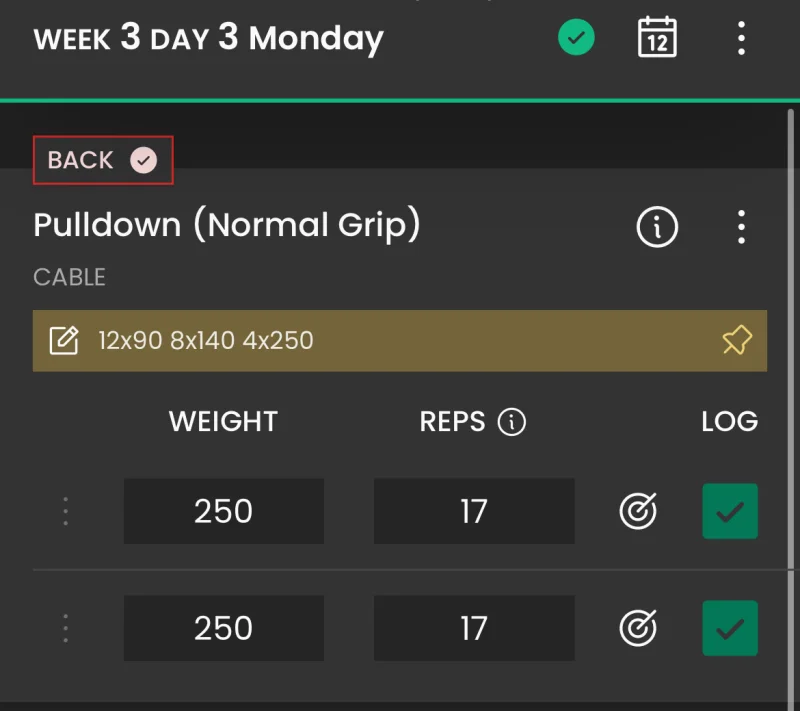Uncheck the second set log checkbox
Image resolution: width=800 pixels, height=711 pixels.
pos(730,628)
